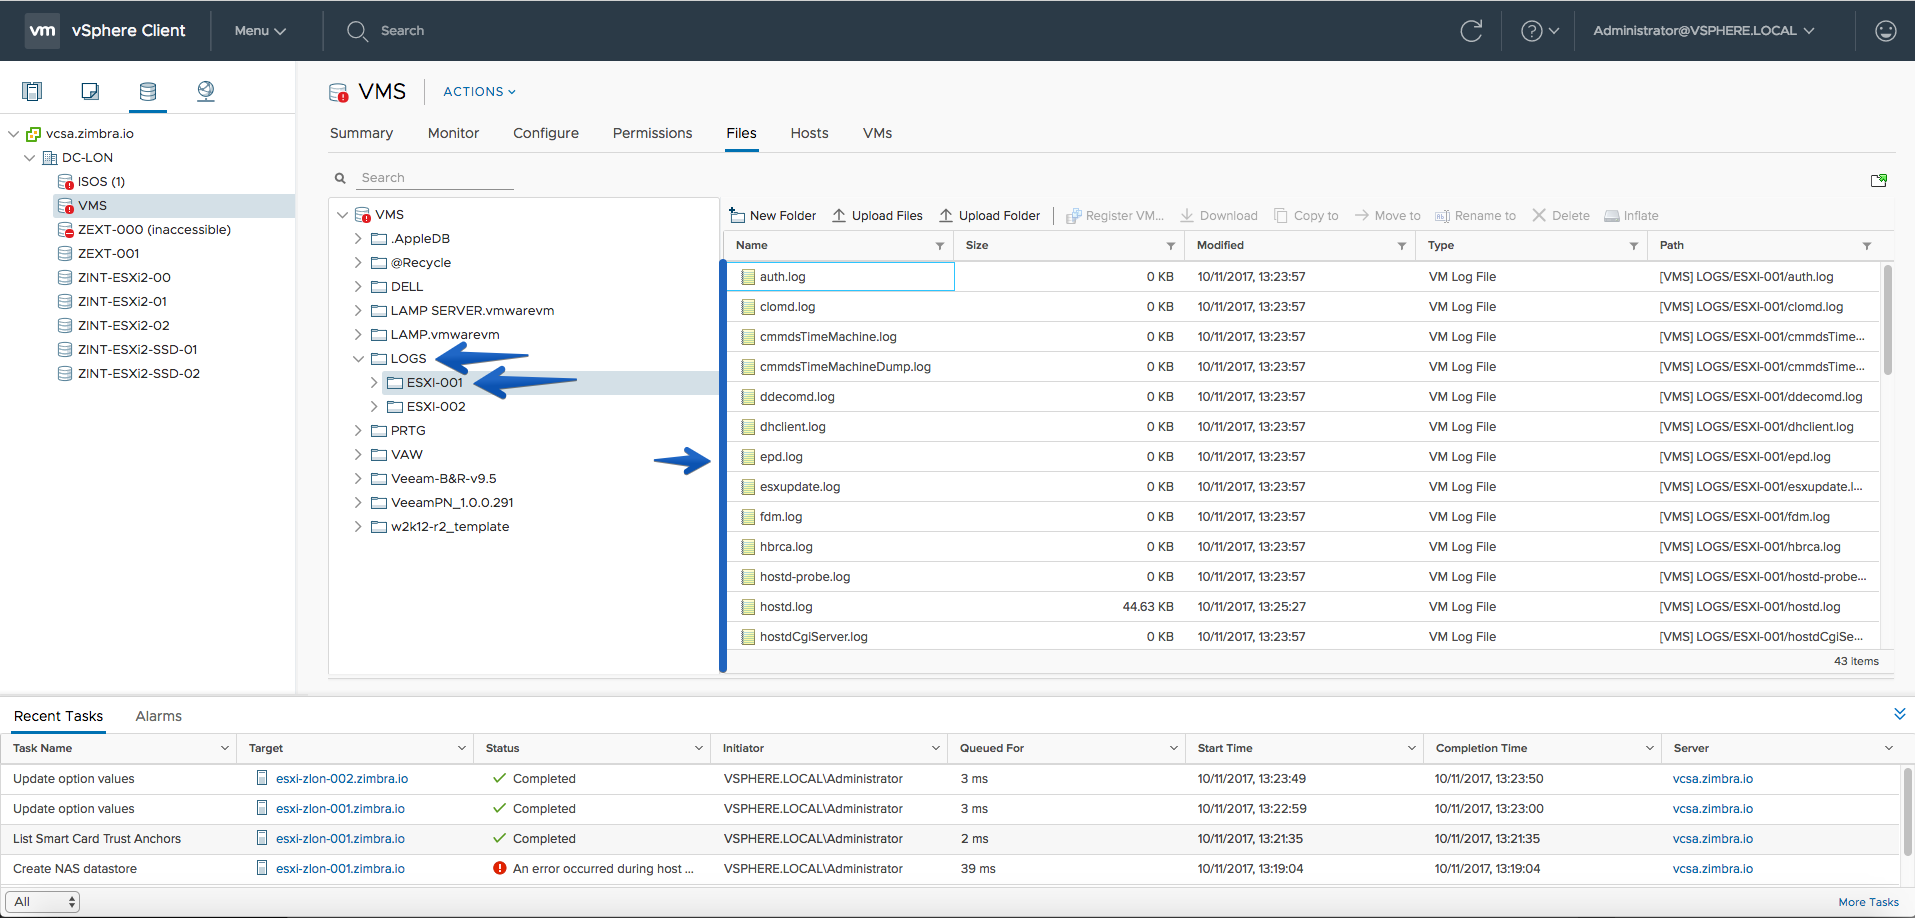This screenshot has height=918, width=1915.
Task: Click vcsa.zimbra.io server link in first task row
Action: pyautogui.click(x=1713, y=779)
